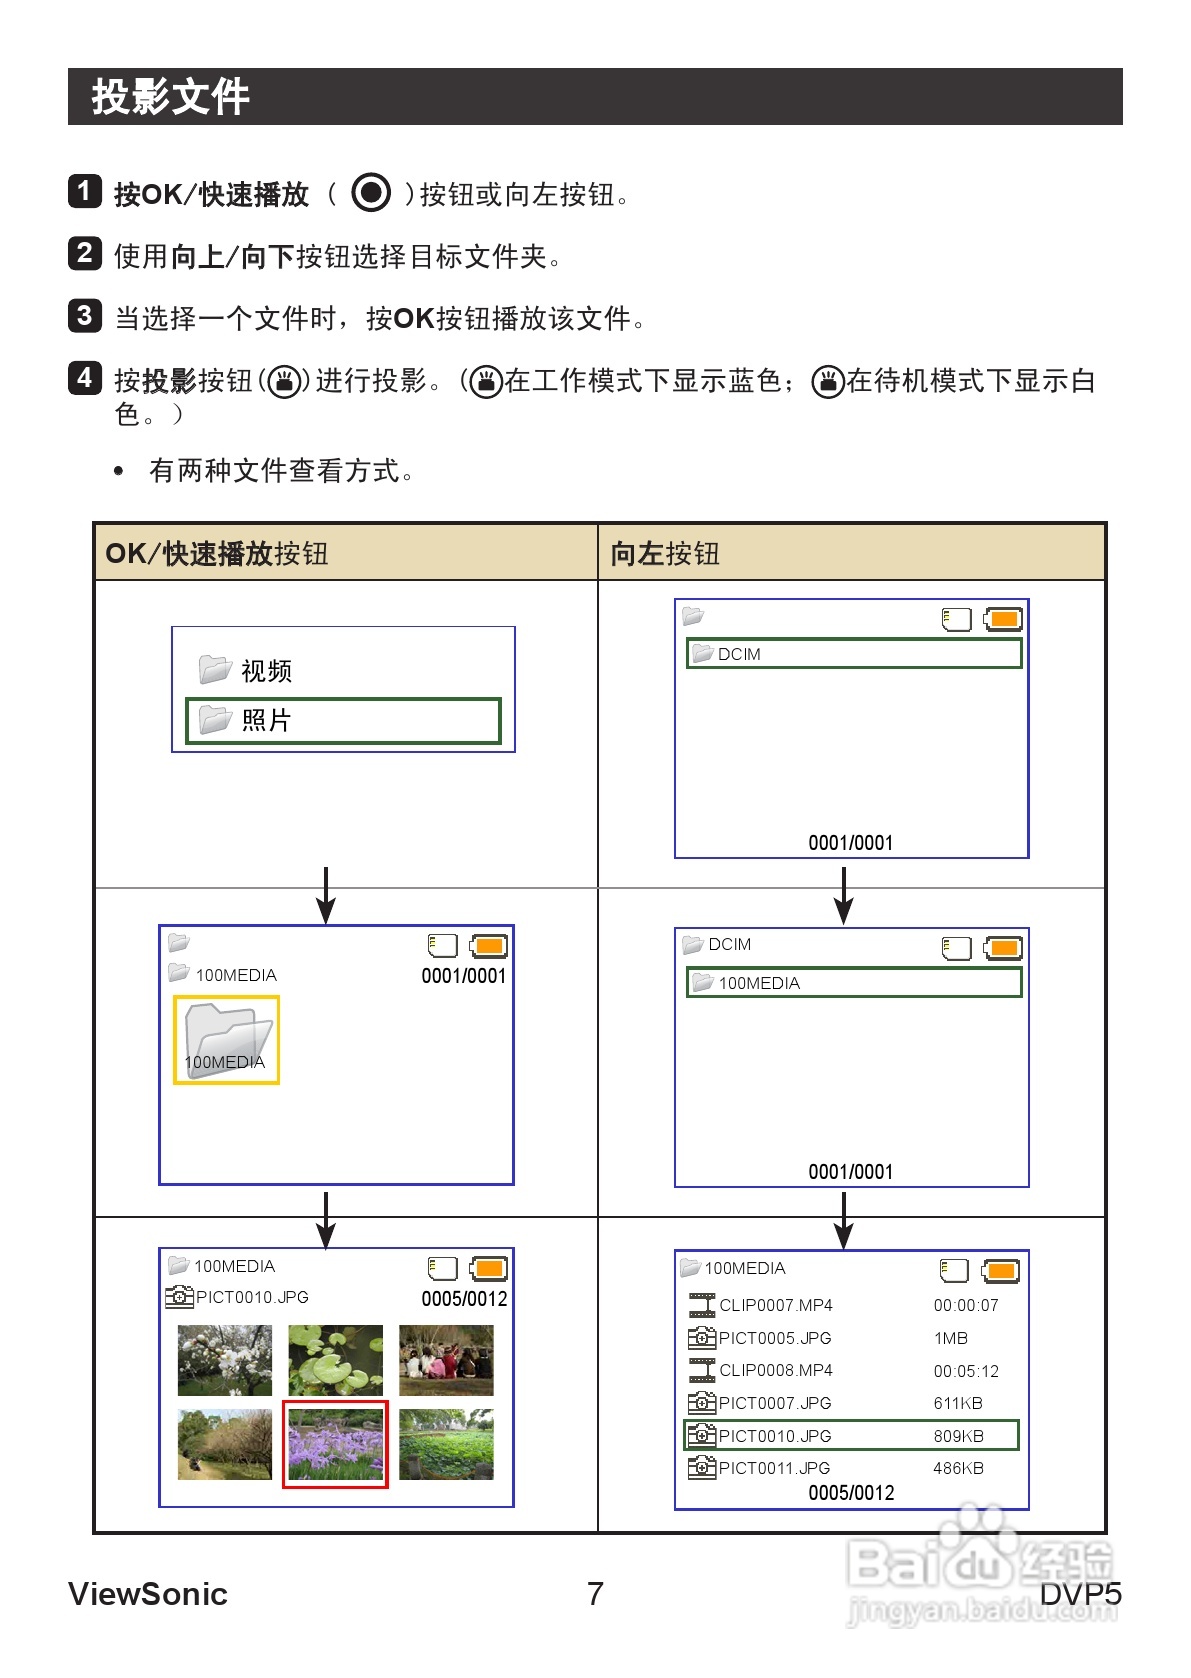Open the yellow-framed 100MEDIA folder thumbnail
The height and width of the screenshot is (1678, 1191).
coord(226,1039)
